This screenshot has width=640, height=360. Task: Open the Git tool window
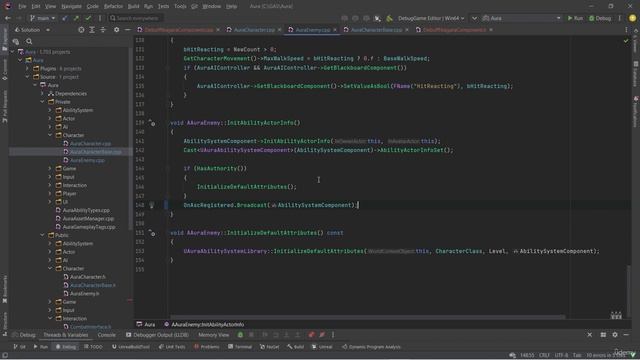pyautogui.click(x=20, y=347)
